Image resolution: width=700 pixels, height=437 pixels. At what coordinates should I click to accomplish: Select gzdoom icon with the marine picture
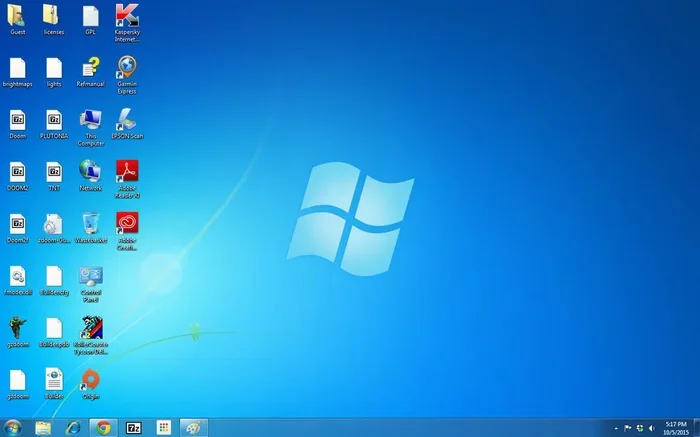17,328
